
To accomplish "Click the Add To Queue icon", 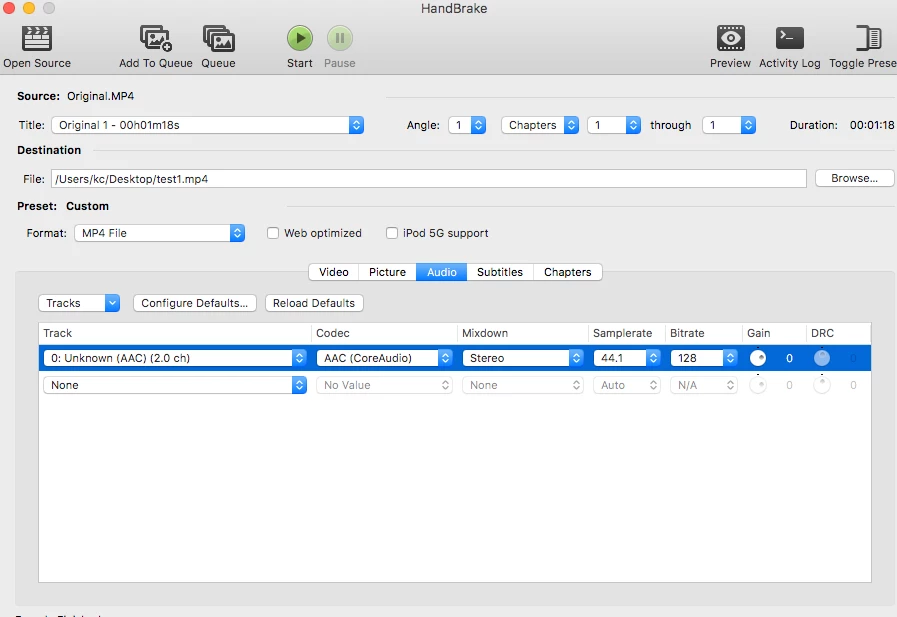I will [x=156, y=38].
